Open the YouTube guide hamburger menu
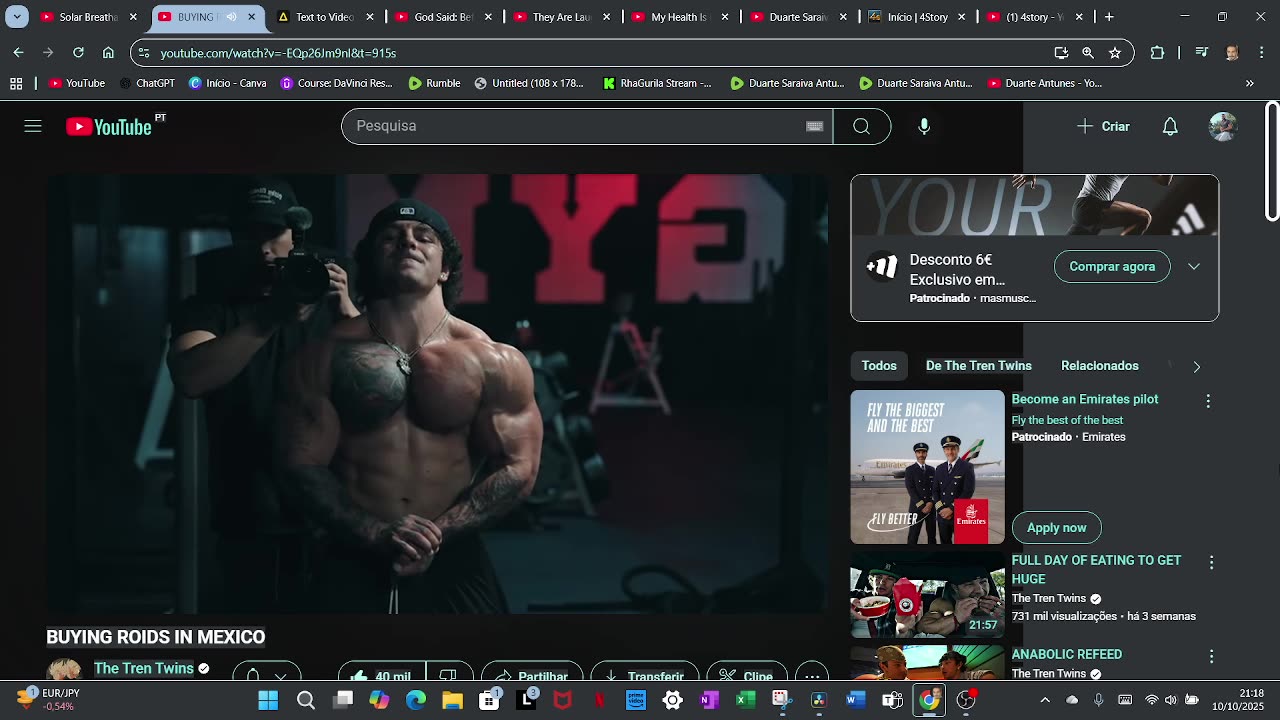 33,126
